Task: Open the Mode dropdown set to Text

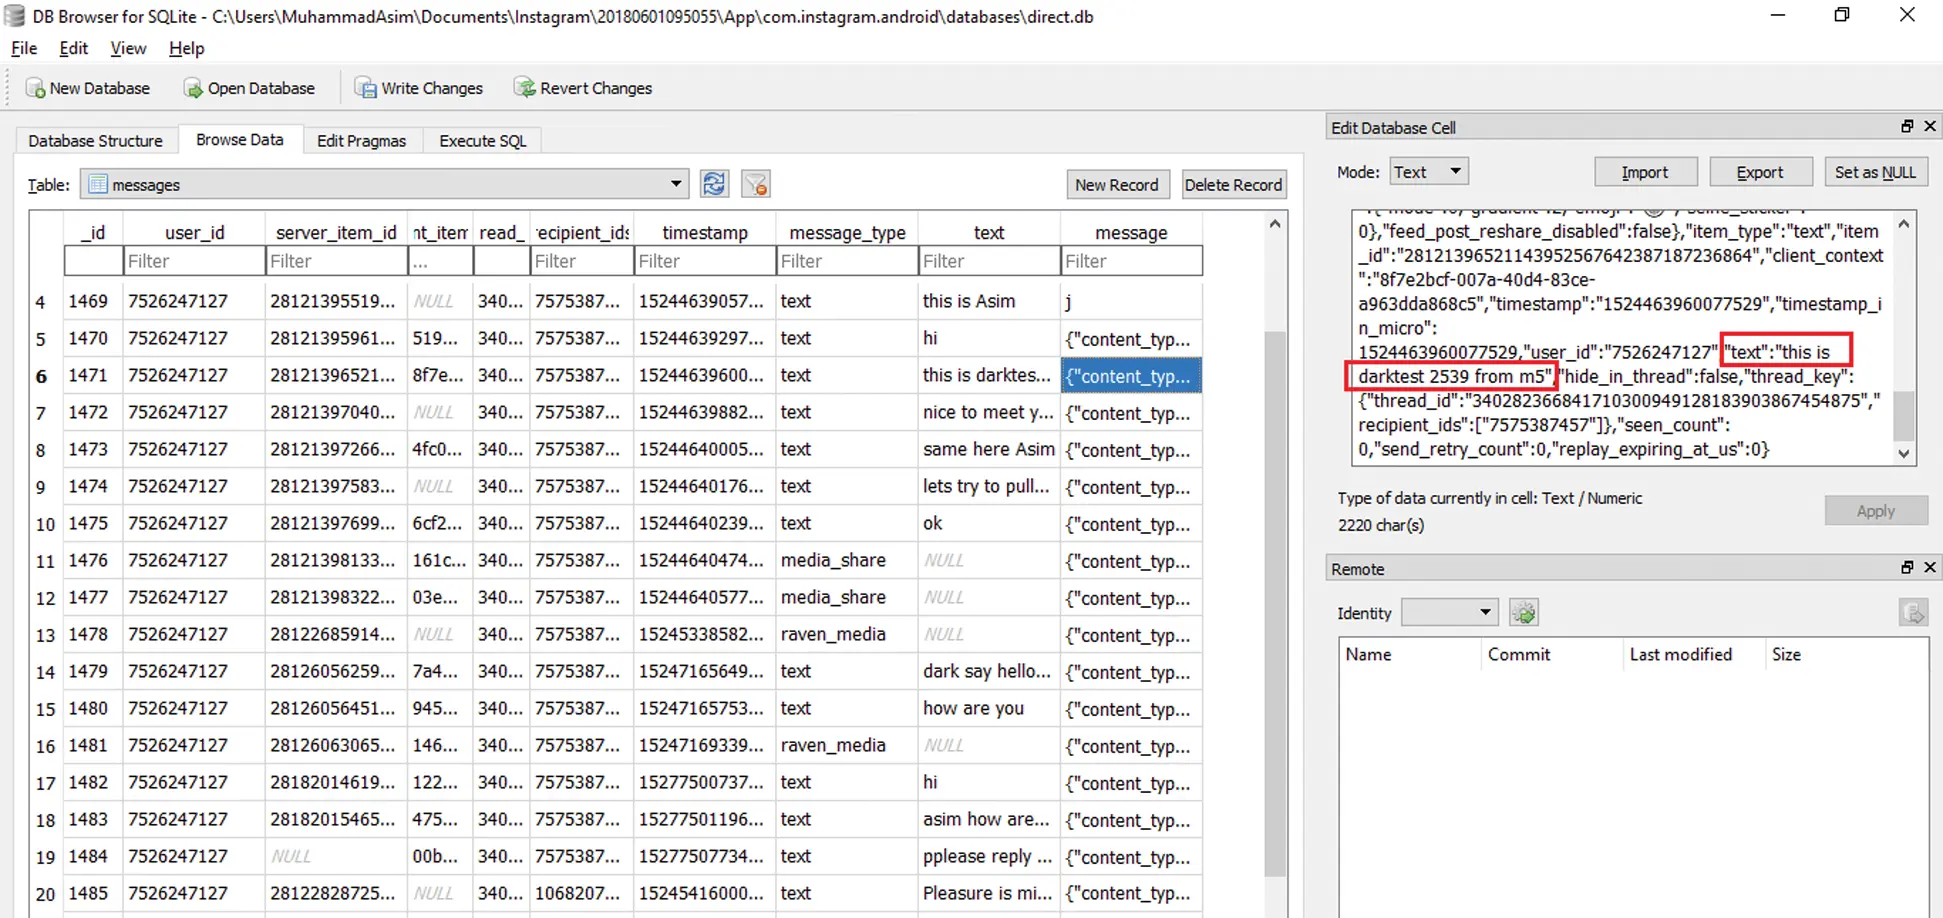Action: coord(1428,172)
